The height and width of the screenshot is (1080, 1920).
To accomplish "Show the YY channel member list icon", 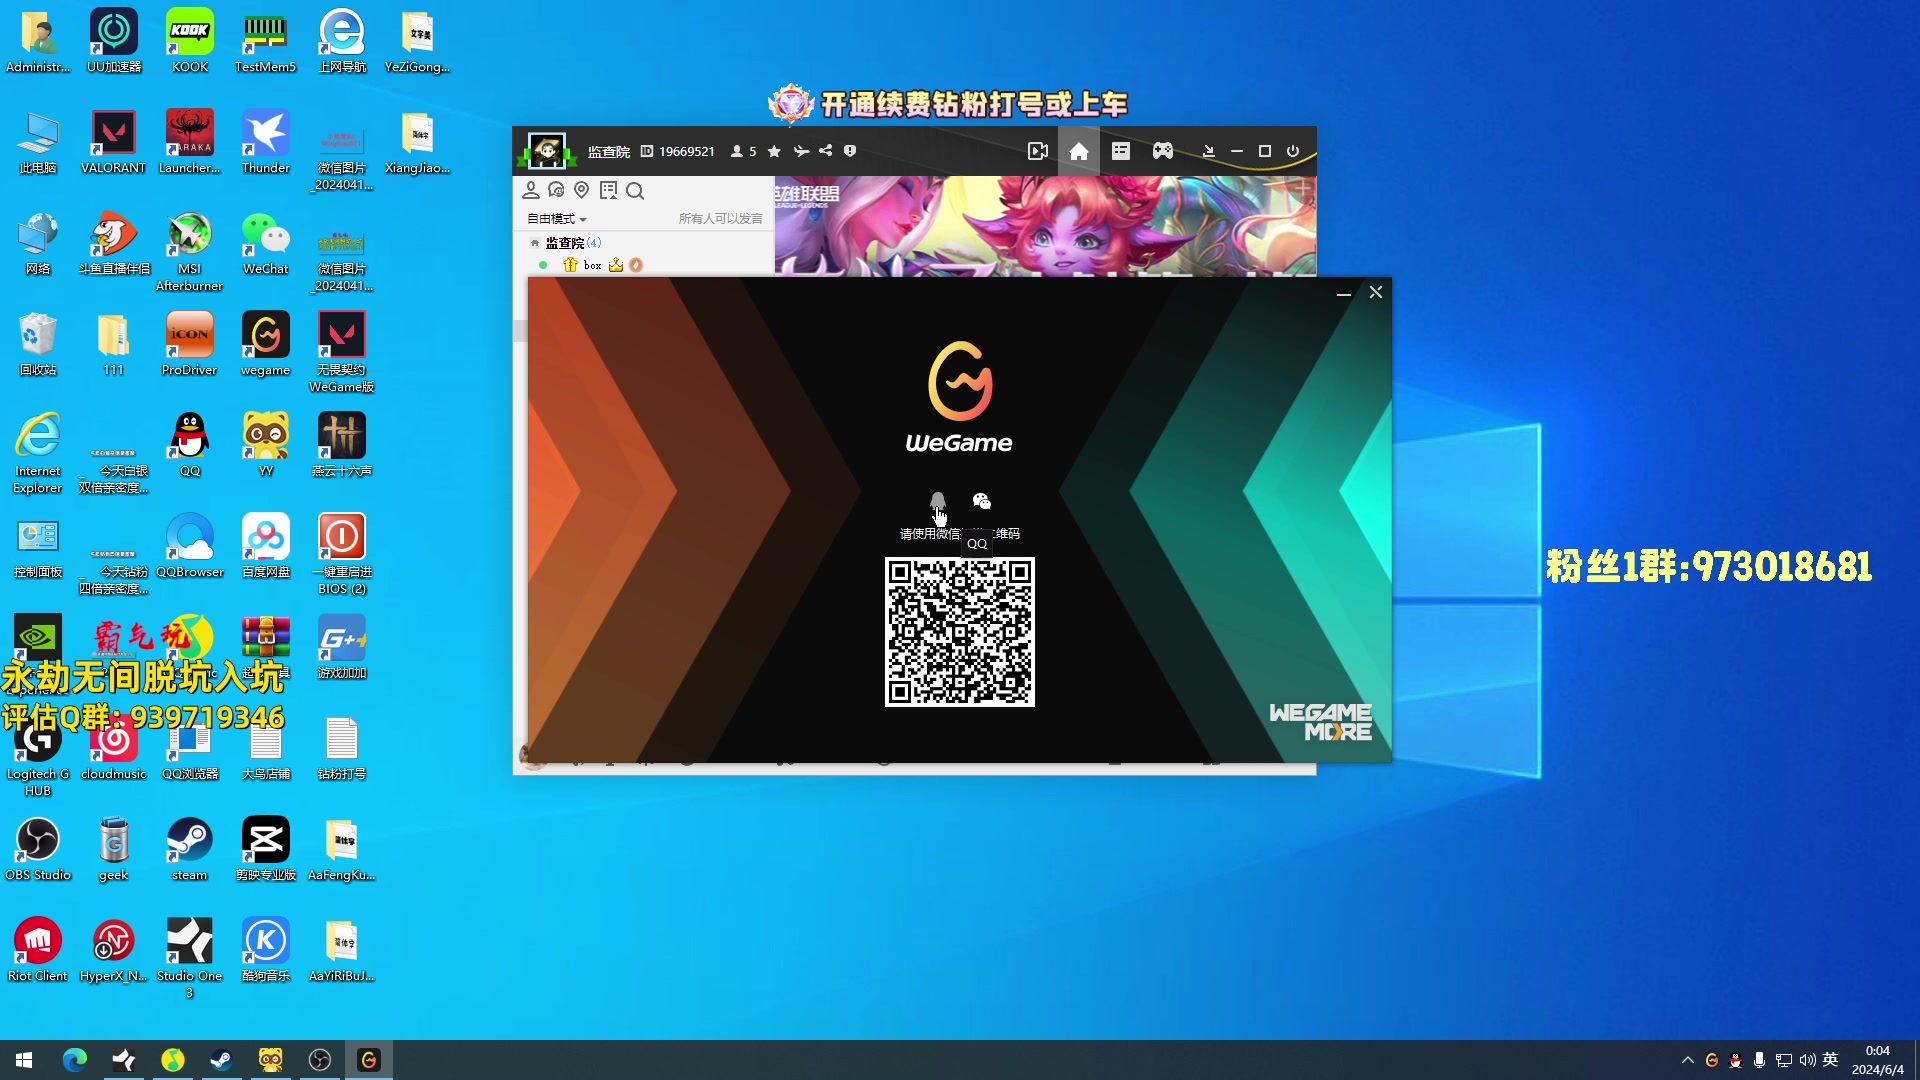I will tap(531, 190).
